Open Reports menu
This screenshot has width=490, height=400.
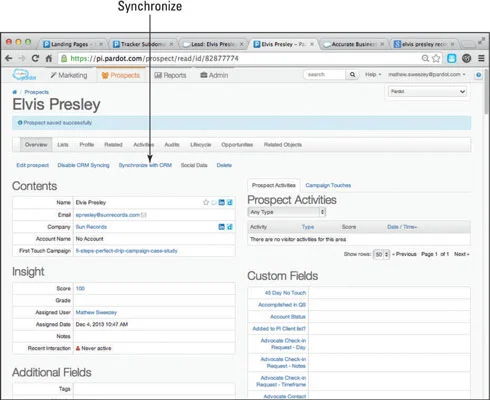click(x=170, y=75)
